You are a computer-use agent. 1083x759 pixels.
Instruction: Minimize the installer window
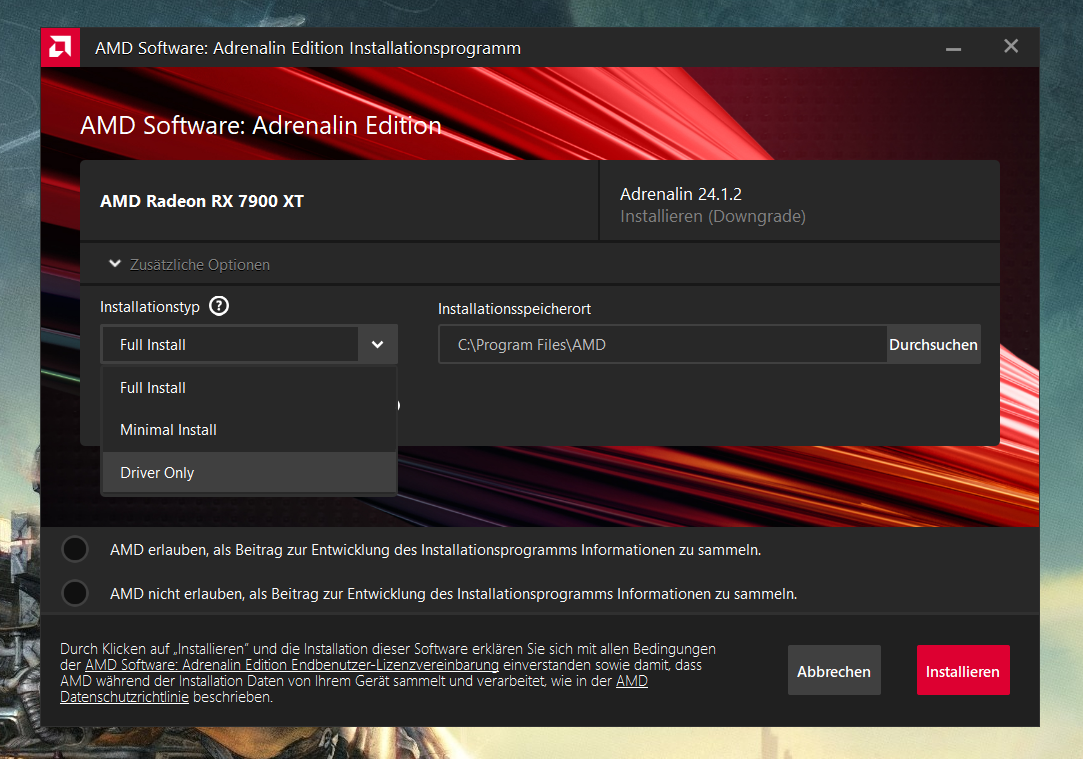coord(953,46)
